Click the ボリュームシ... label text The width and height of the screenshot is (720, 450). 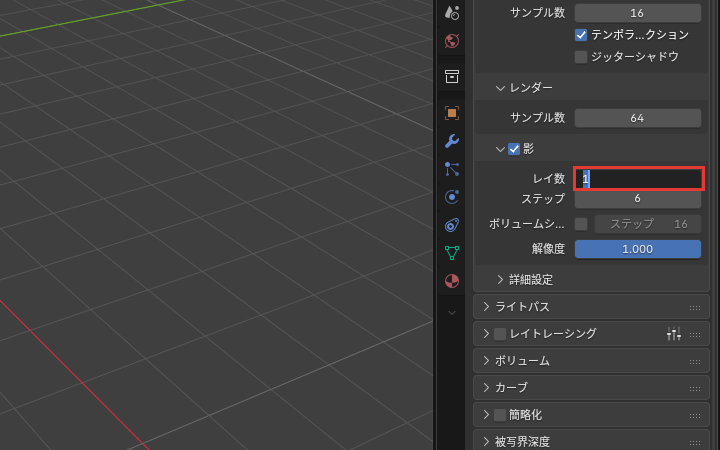point(527,224)
